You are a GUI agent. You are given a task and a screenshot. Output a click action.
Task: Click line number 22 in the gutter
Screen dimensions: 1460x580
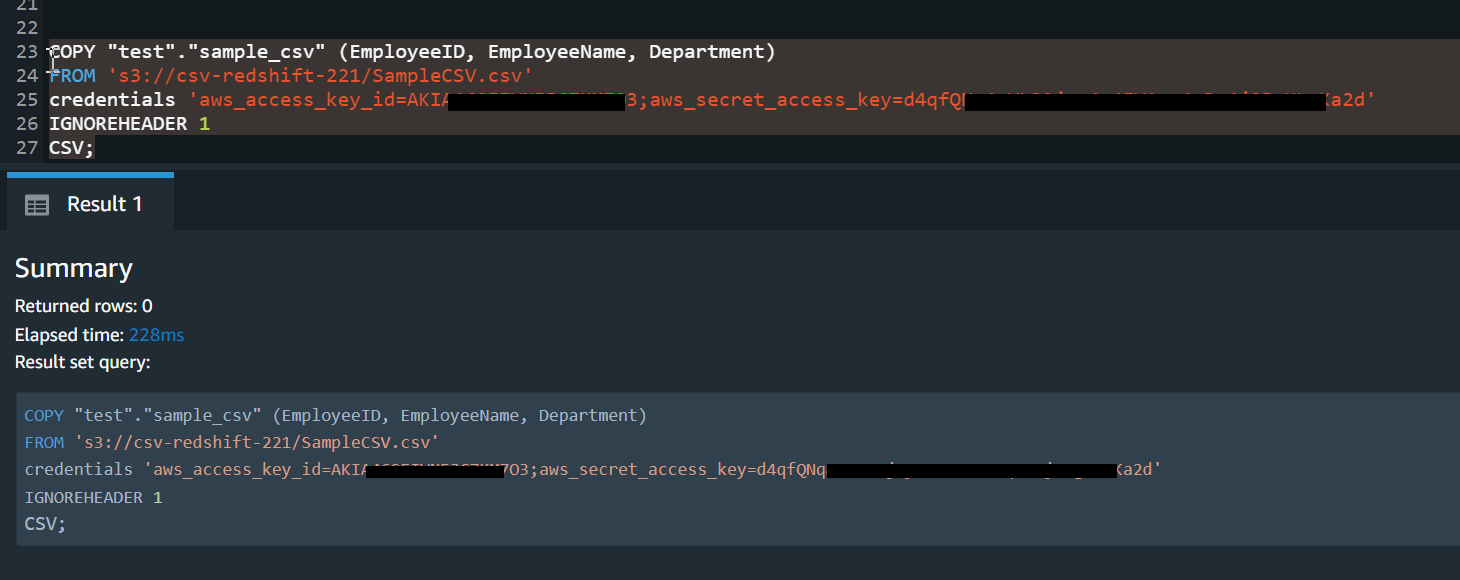pyautogui.click(x=27, y=28)
